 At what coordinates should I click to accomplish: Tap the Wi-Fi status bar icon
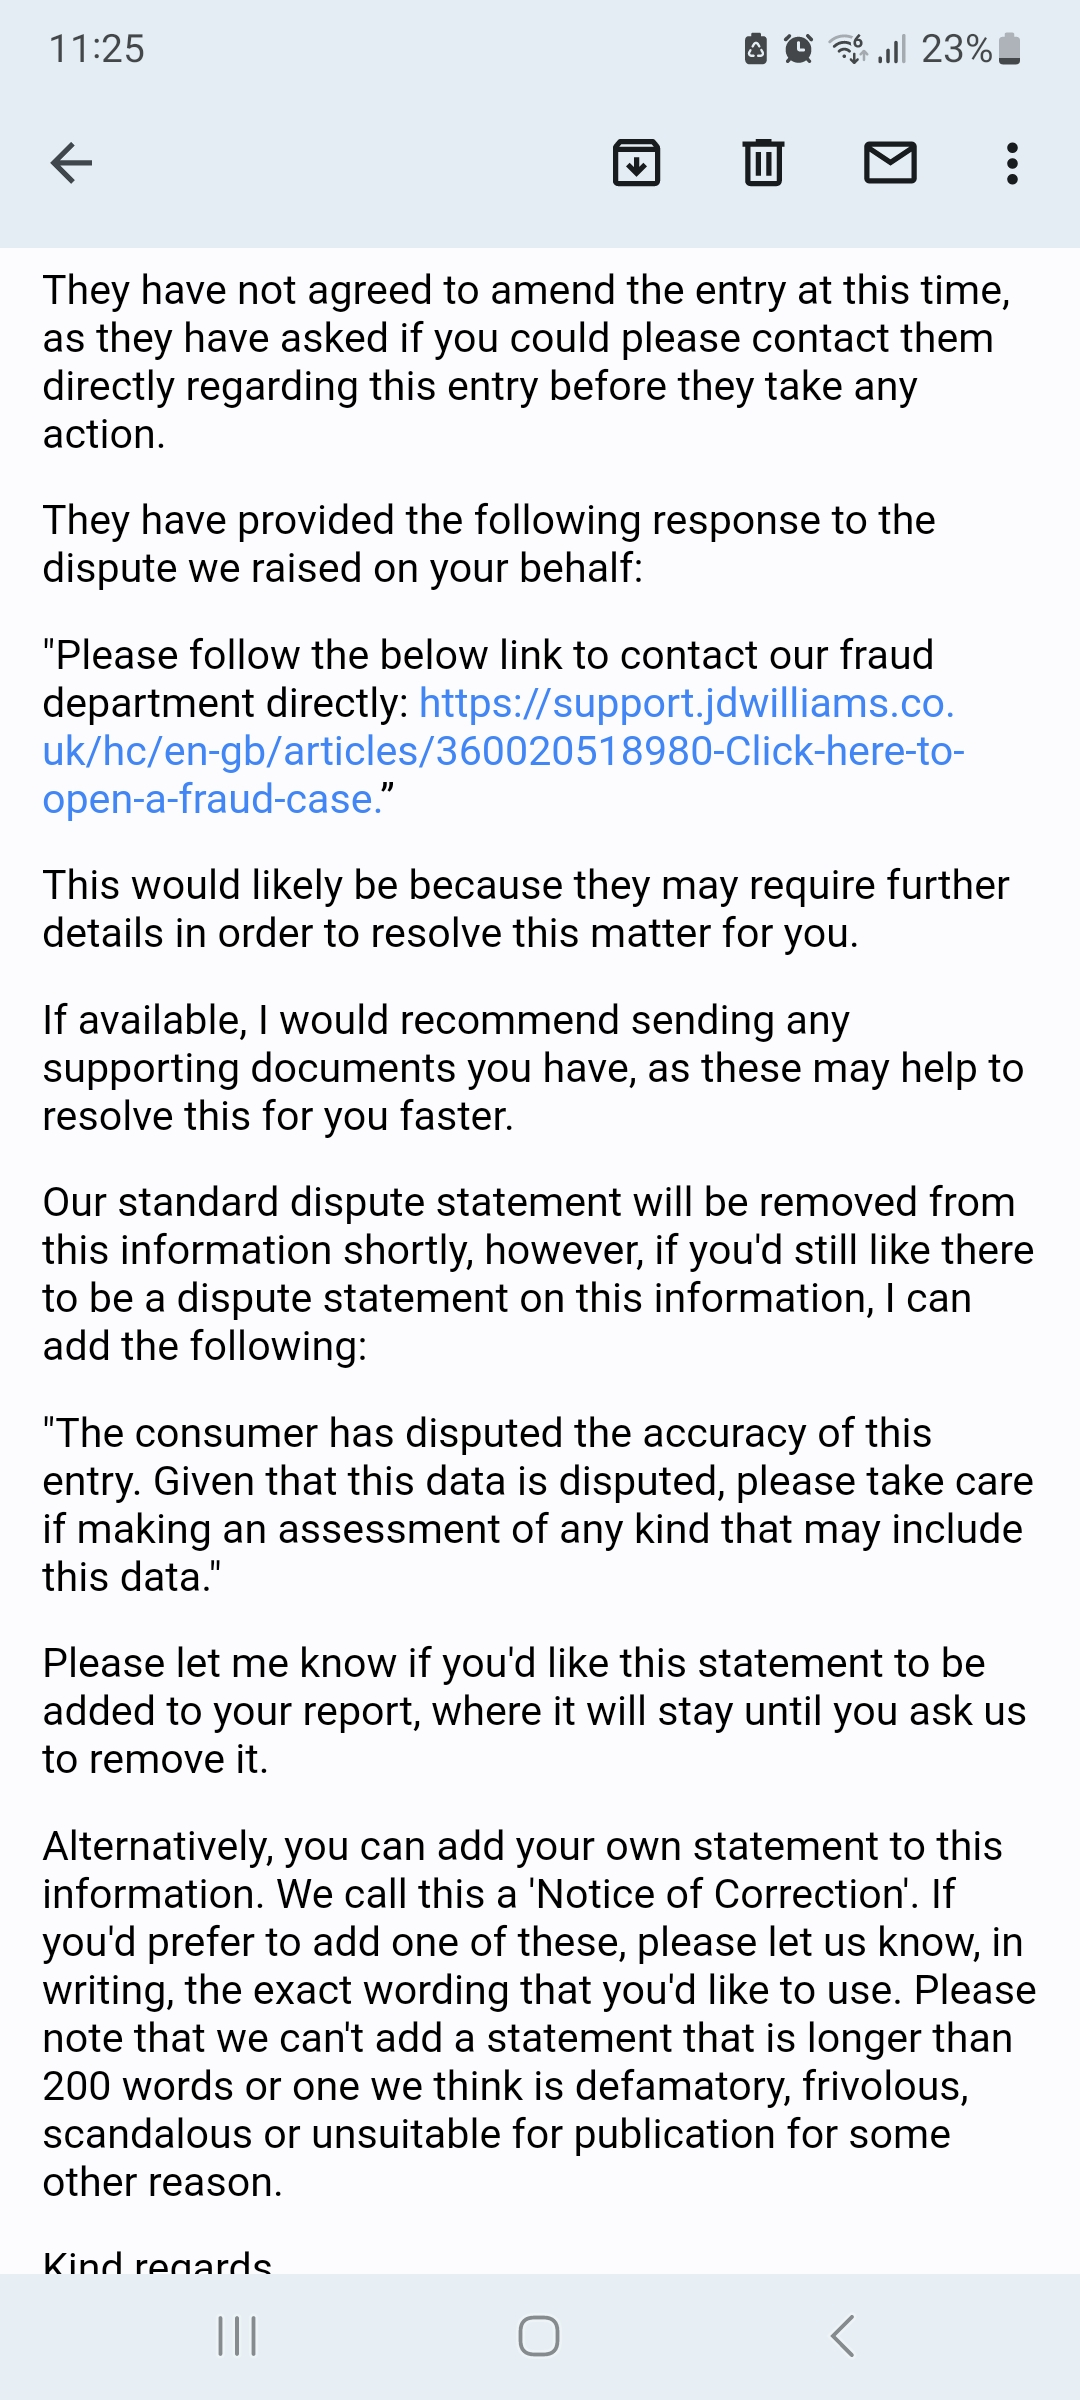[x=848, y=49]
